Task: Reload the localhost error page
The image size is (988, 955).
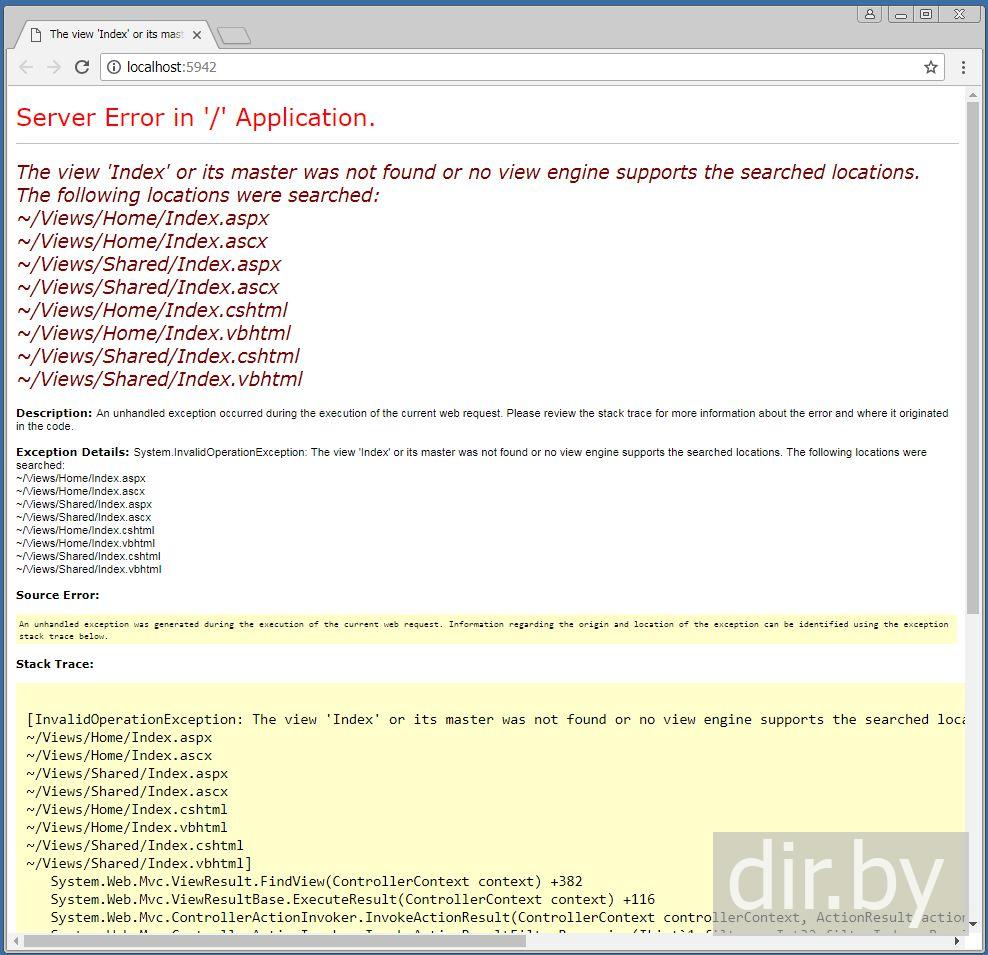Action: (82, 67)
